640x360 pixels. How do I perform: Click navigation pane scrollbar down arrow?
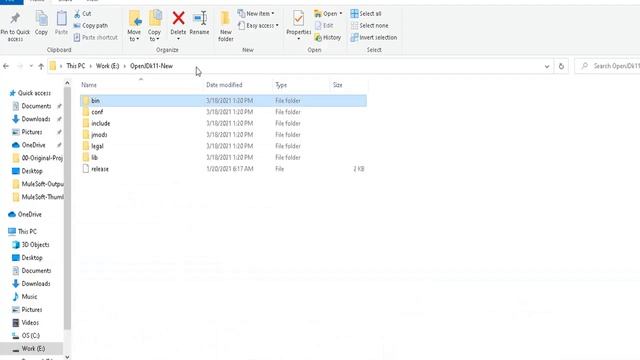click(67, 357)
